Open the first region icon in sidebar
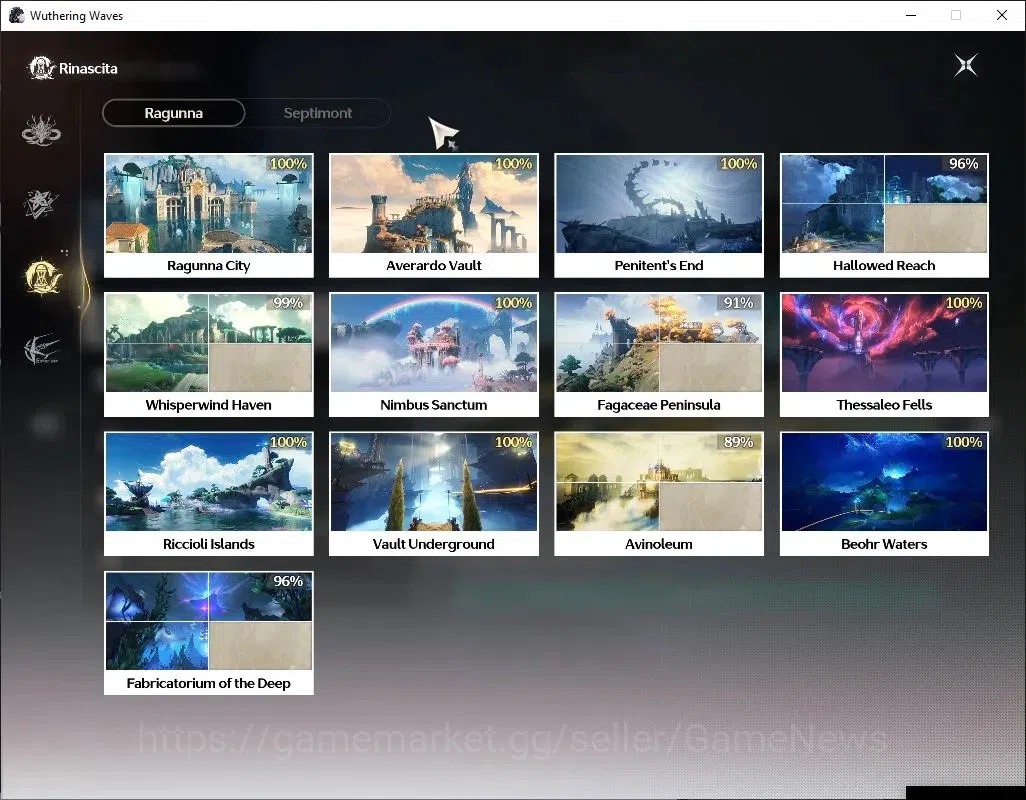The width and height of the screenshot is (1026, 800). tap(41, 130)
